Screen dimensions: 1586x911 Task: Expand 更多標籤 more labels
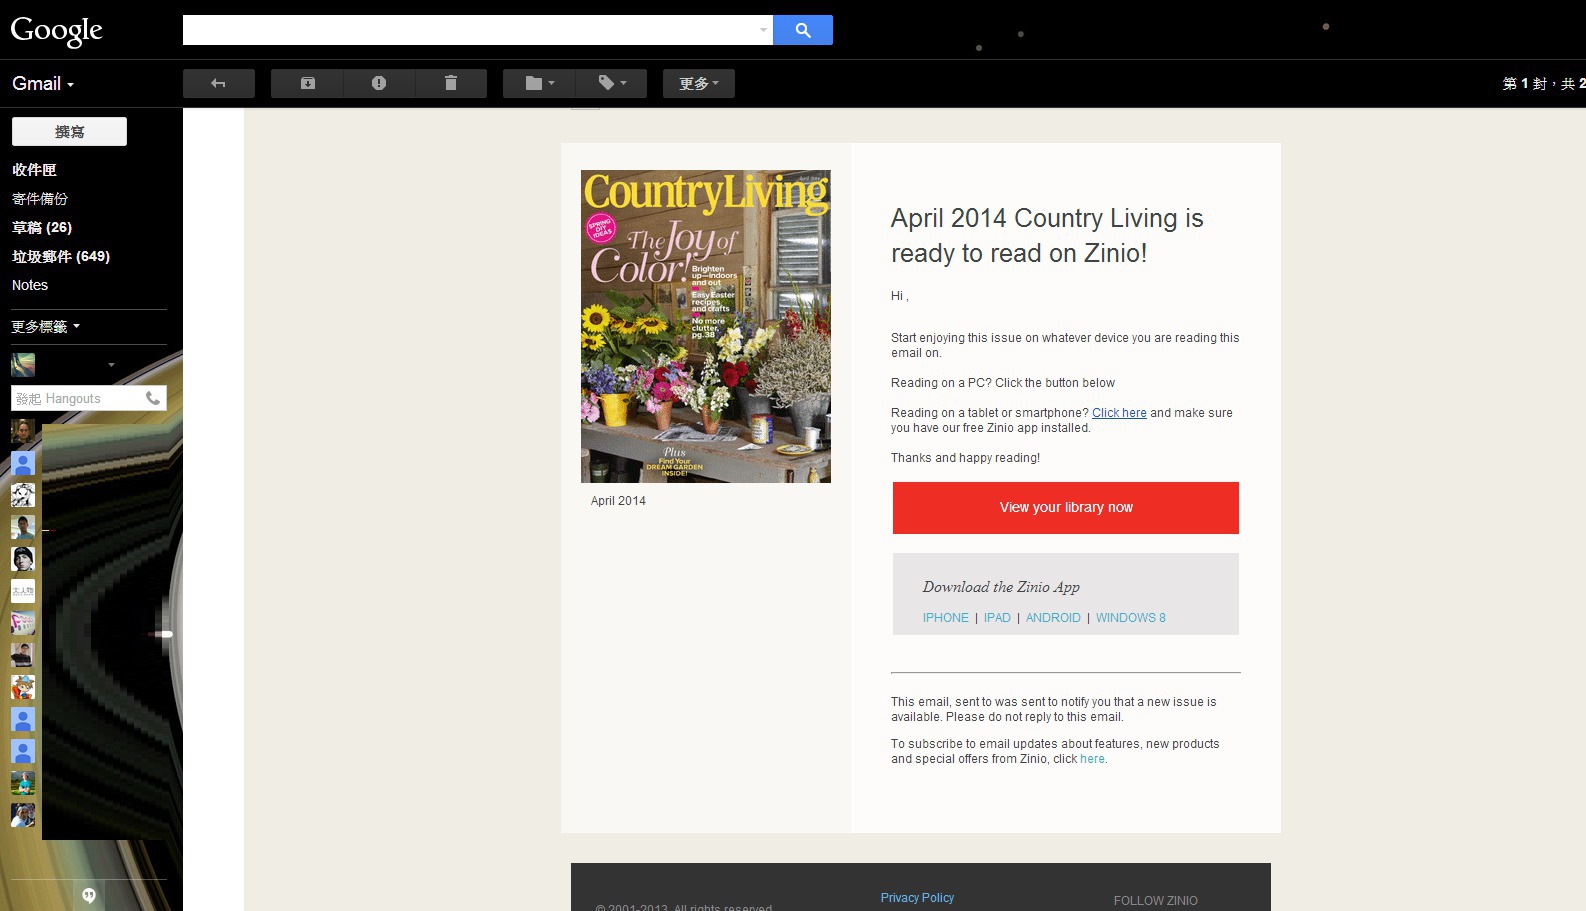(x=45, y=327)
